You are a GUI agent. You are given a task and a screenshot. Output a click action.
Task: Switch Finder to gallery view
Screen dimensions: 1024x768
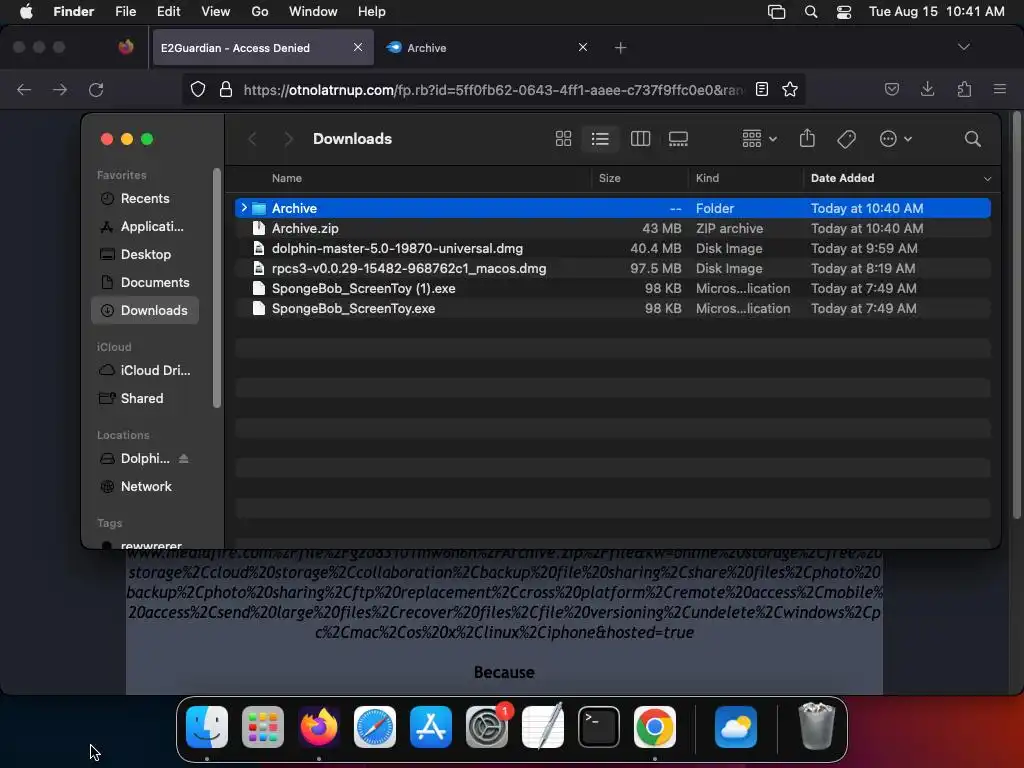(678, 138)
